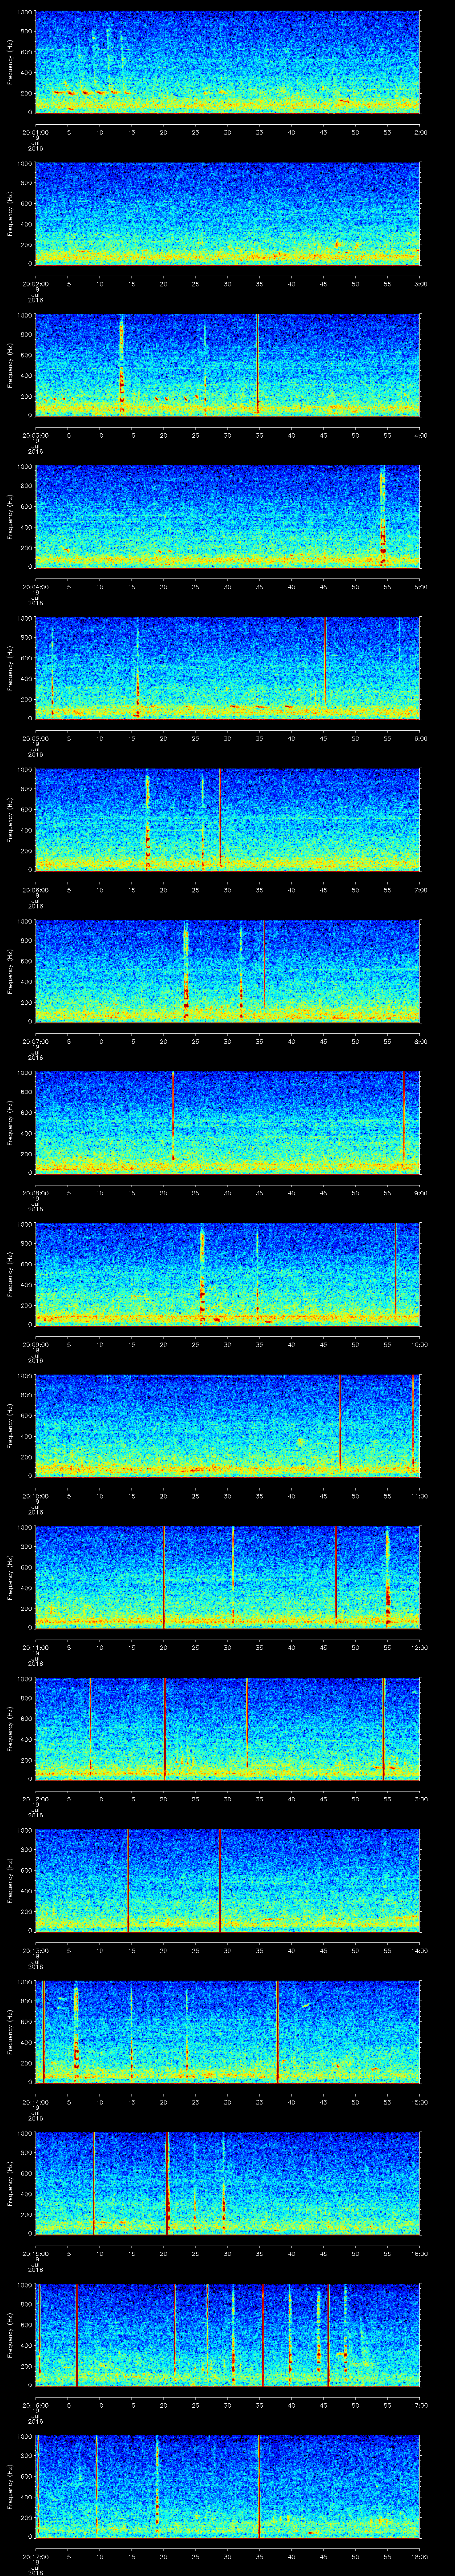Click the 11:00 end time label
The height and width of the screenshot is (2576, 455).
pyautogui.click(x=419, y=1495)
